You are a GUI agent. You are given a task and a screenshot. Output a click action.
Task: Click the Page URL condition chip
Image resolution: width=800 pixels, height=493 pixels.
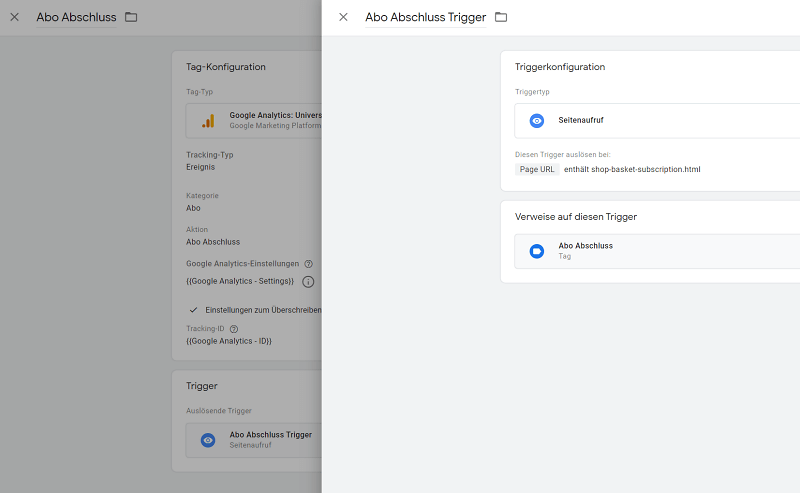(537, 170)
